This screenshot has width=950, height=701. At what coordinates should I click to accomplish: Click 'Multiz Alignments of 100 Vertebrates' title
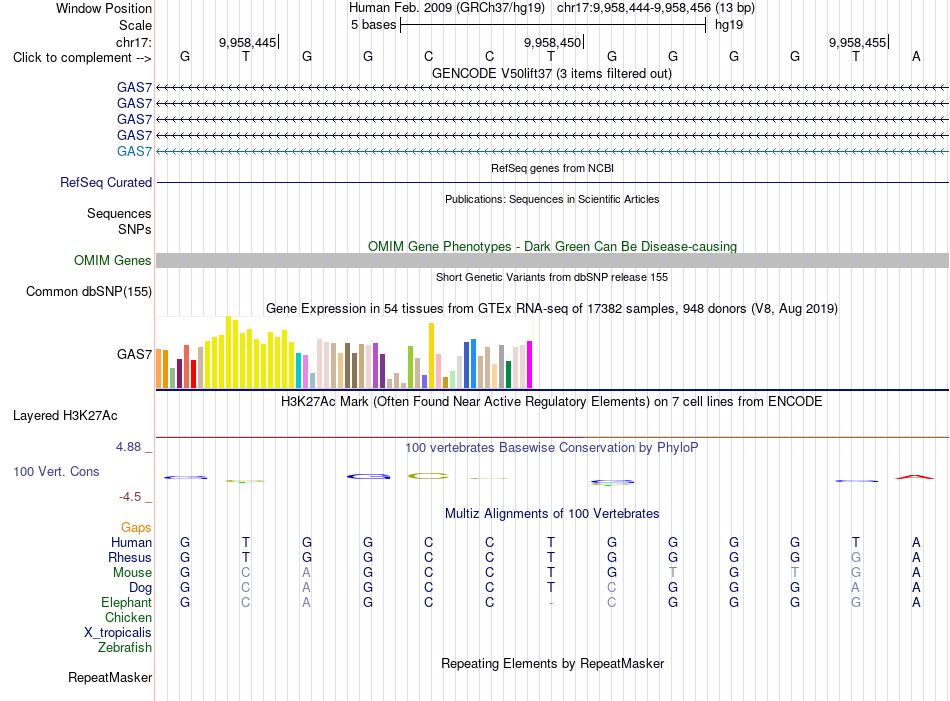click(552, 514)
